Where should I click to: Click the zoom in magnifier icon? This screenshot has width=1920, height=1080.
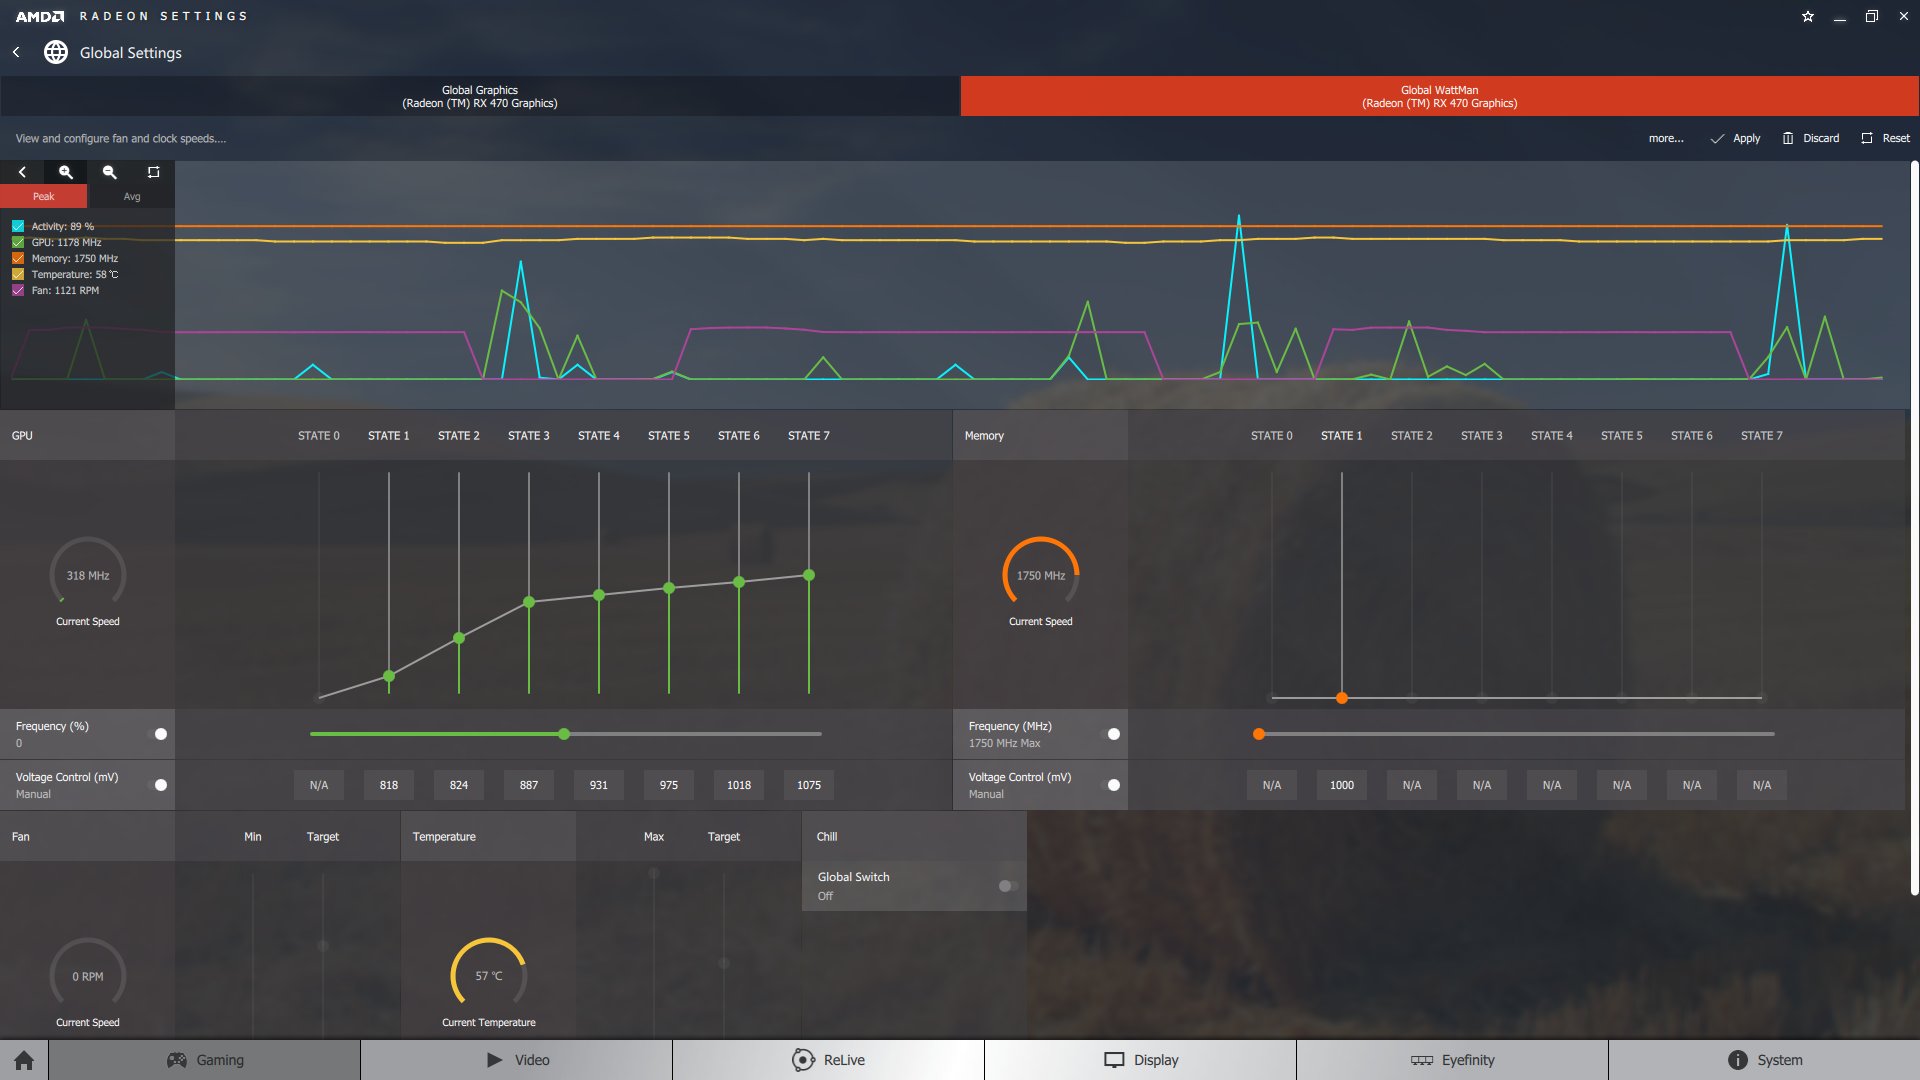pos(66,172)
